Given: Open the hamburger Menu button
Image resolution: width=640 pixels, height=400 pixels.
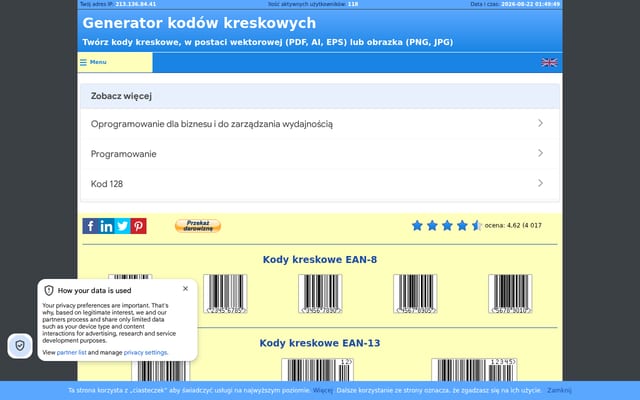Looking at the screenshot, I should pyautogui.click(x=115, y=62).
